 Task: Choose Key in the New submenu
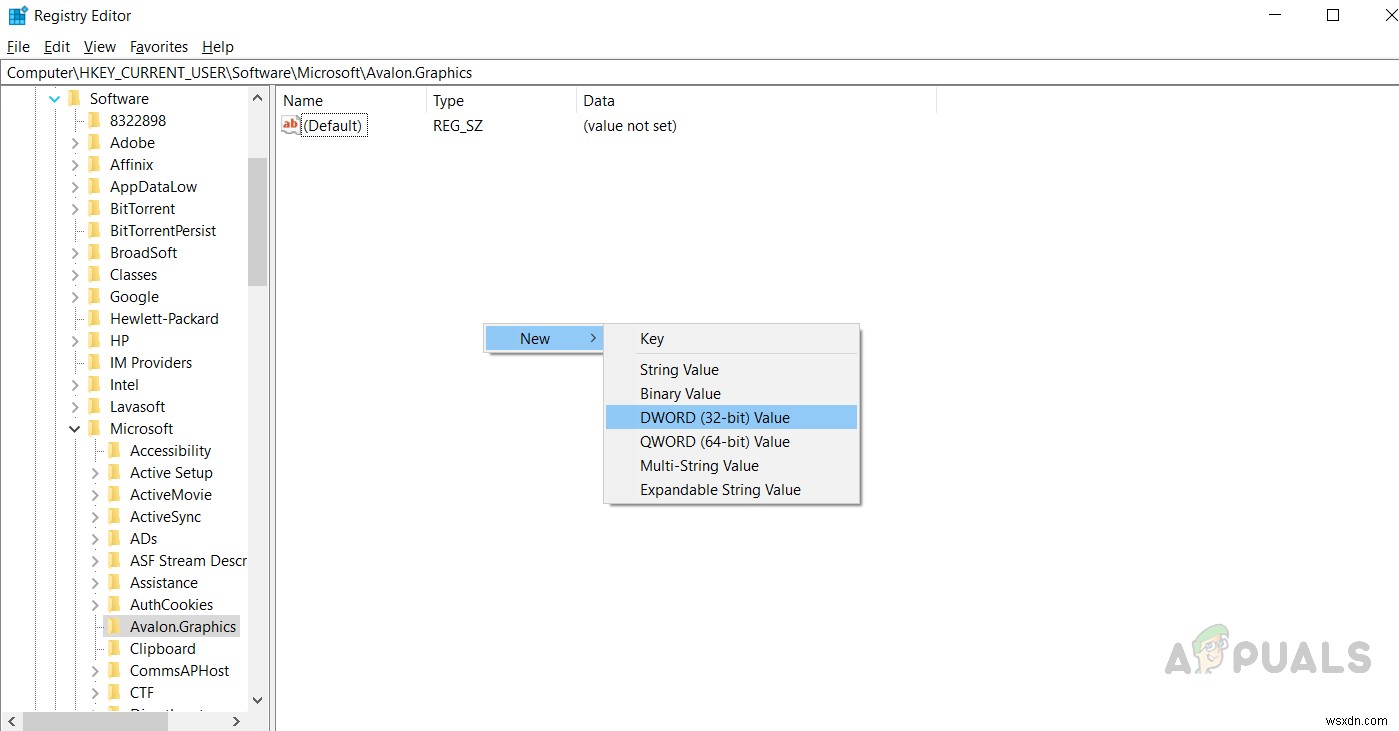click(731, 339)
